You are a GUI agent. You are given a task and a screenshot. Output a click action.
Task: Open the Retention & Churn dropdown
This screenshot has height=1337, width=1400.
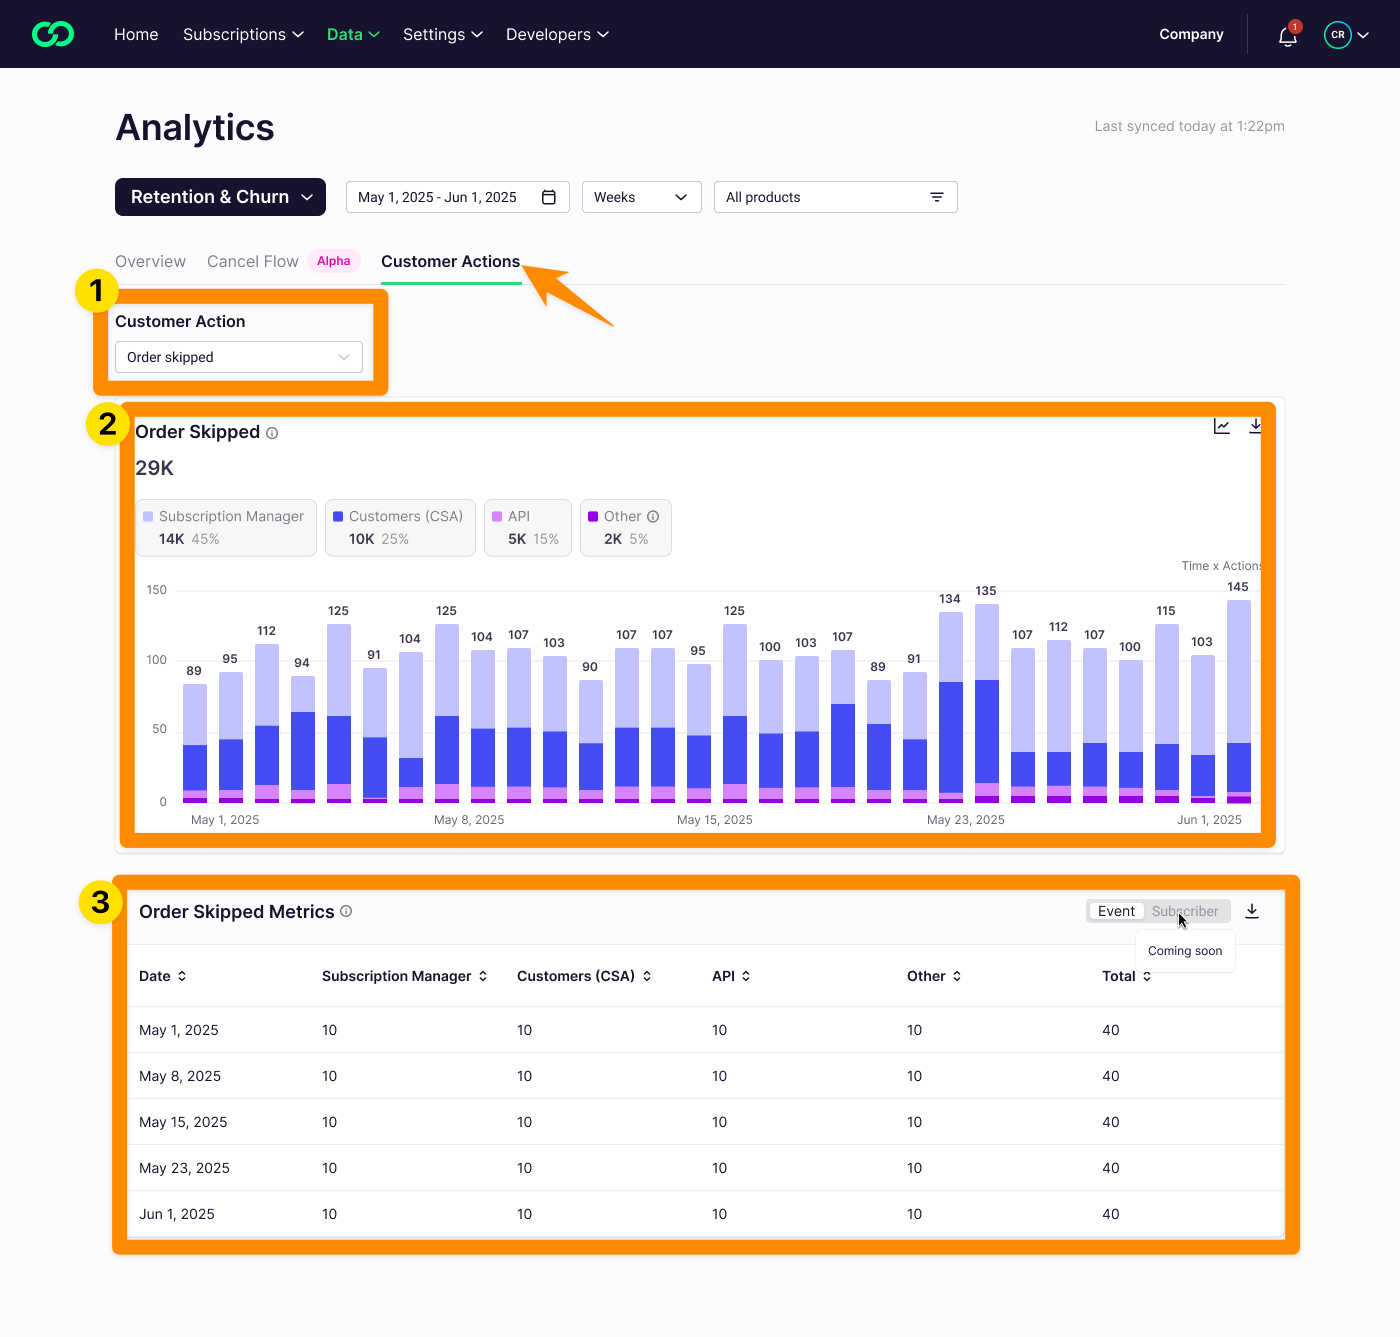(220, 197)
